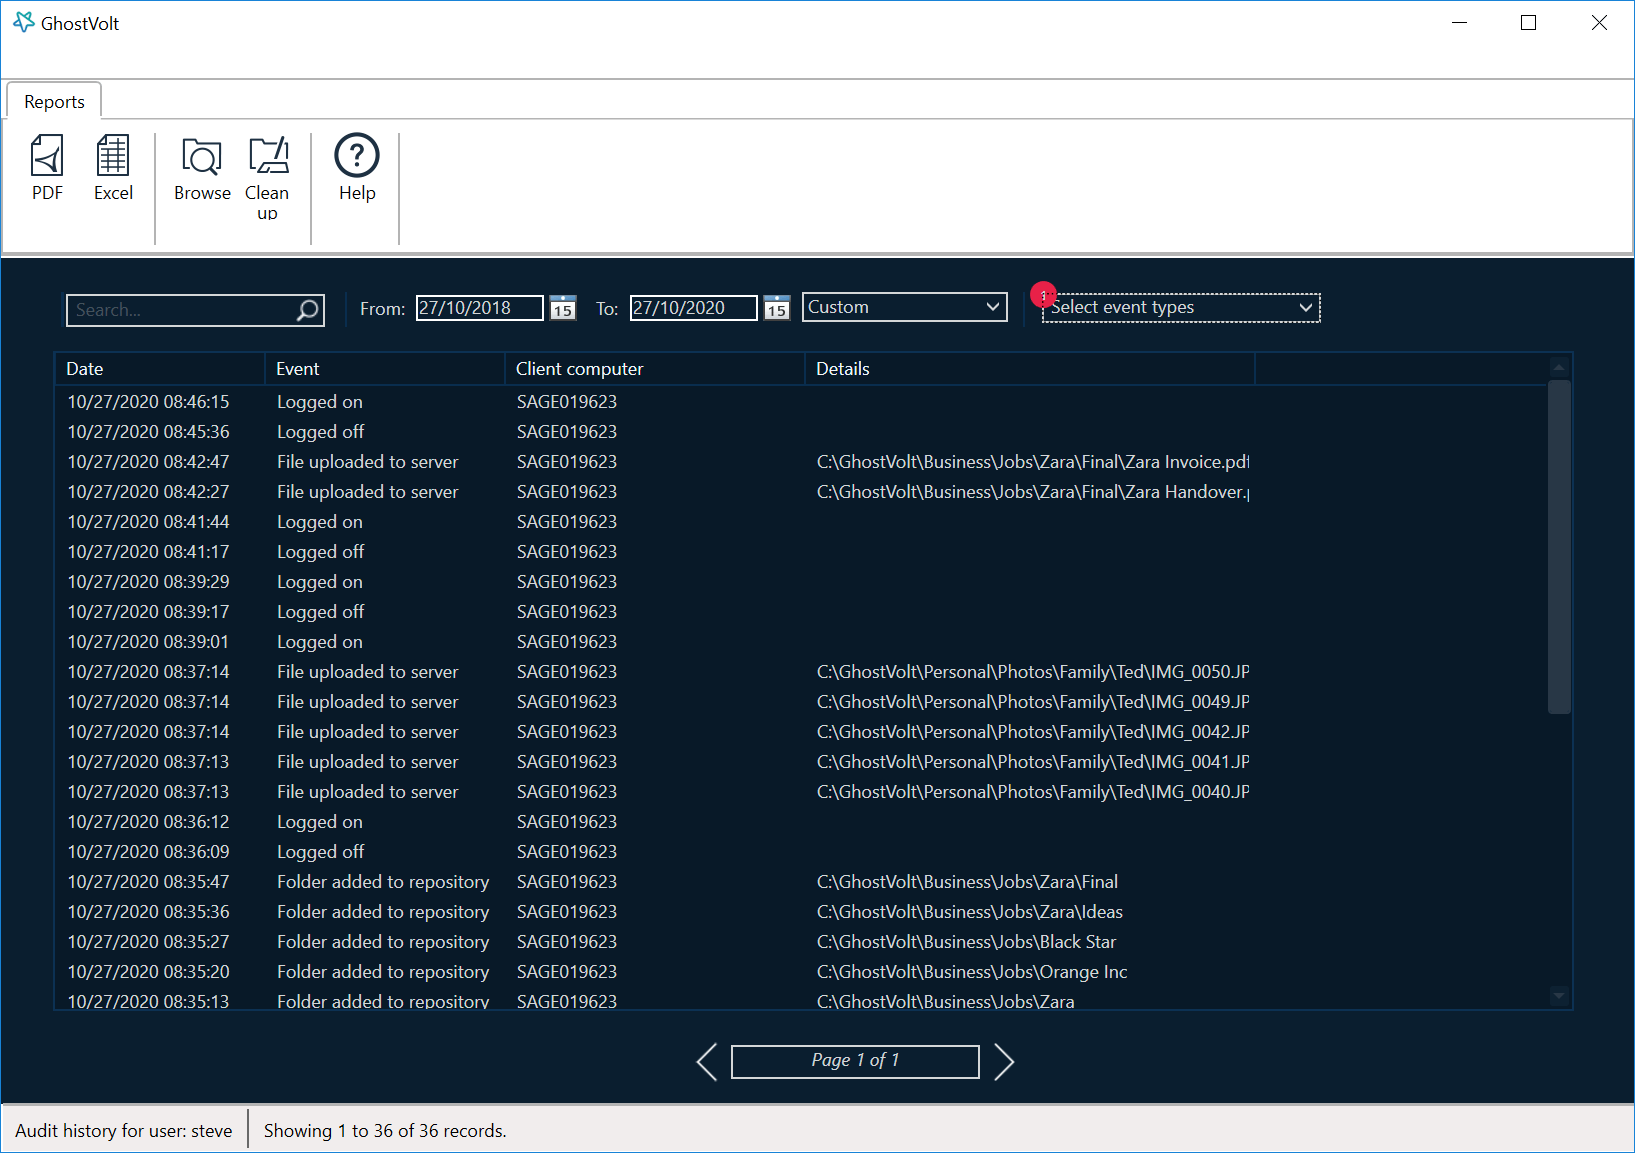
Task: Select the 08:45:36 Logged off row
Action: click(800, 431)
